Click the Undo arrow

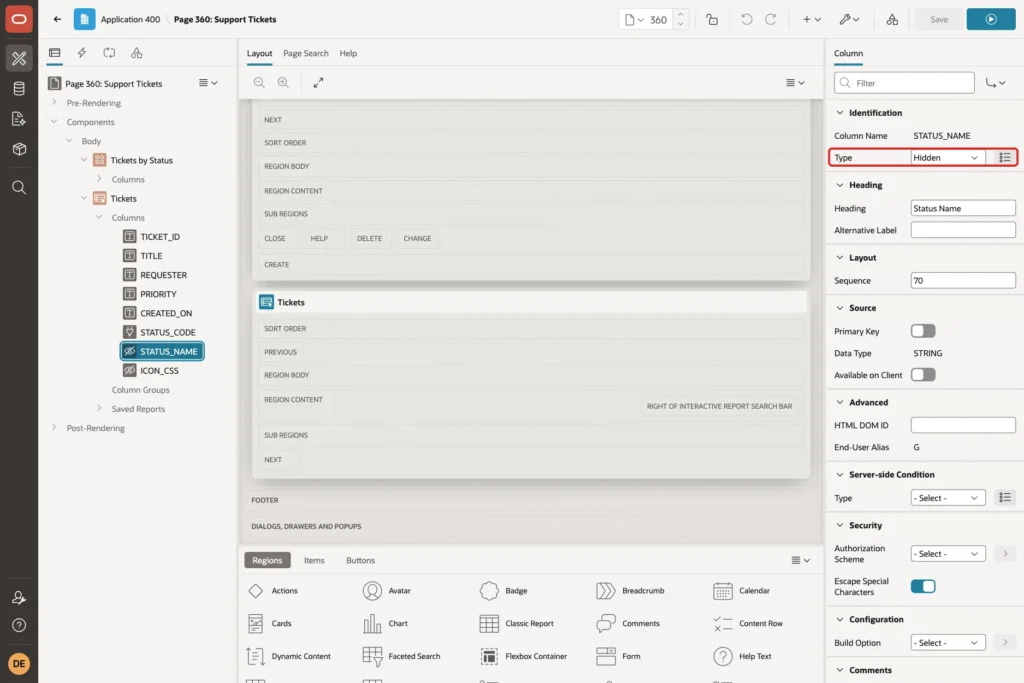tap(746, 20)
